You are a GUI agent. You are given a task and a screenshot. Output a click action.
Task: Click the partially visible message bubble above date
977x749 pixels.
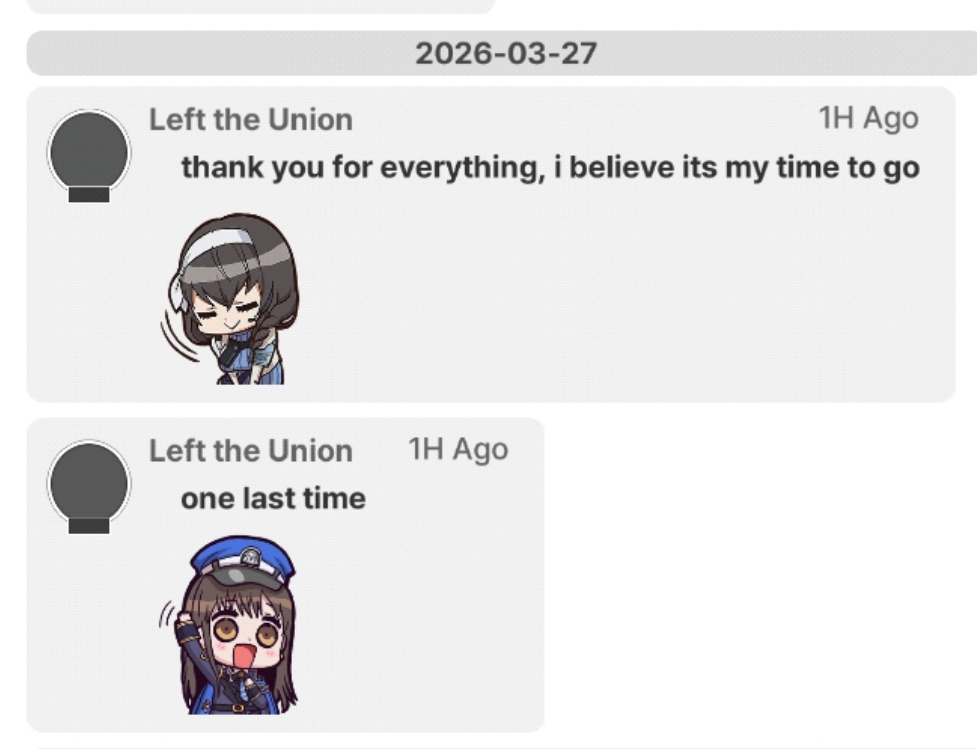260,6
